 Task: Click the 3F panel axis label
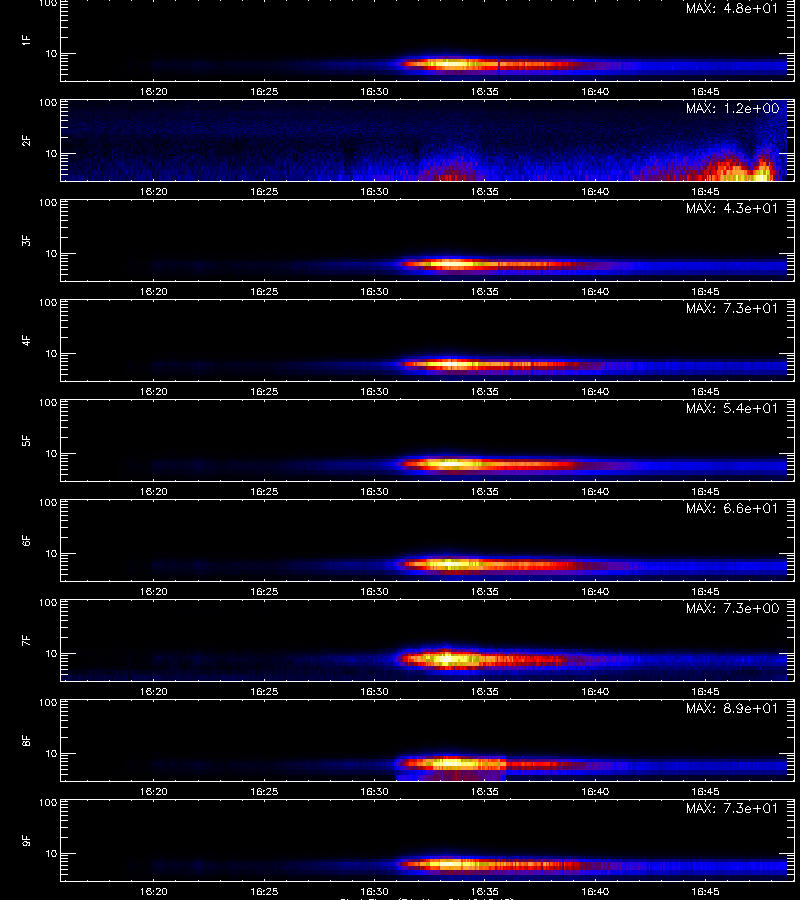pyautogui.click(x=26, y=240)
